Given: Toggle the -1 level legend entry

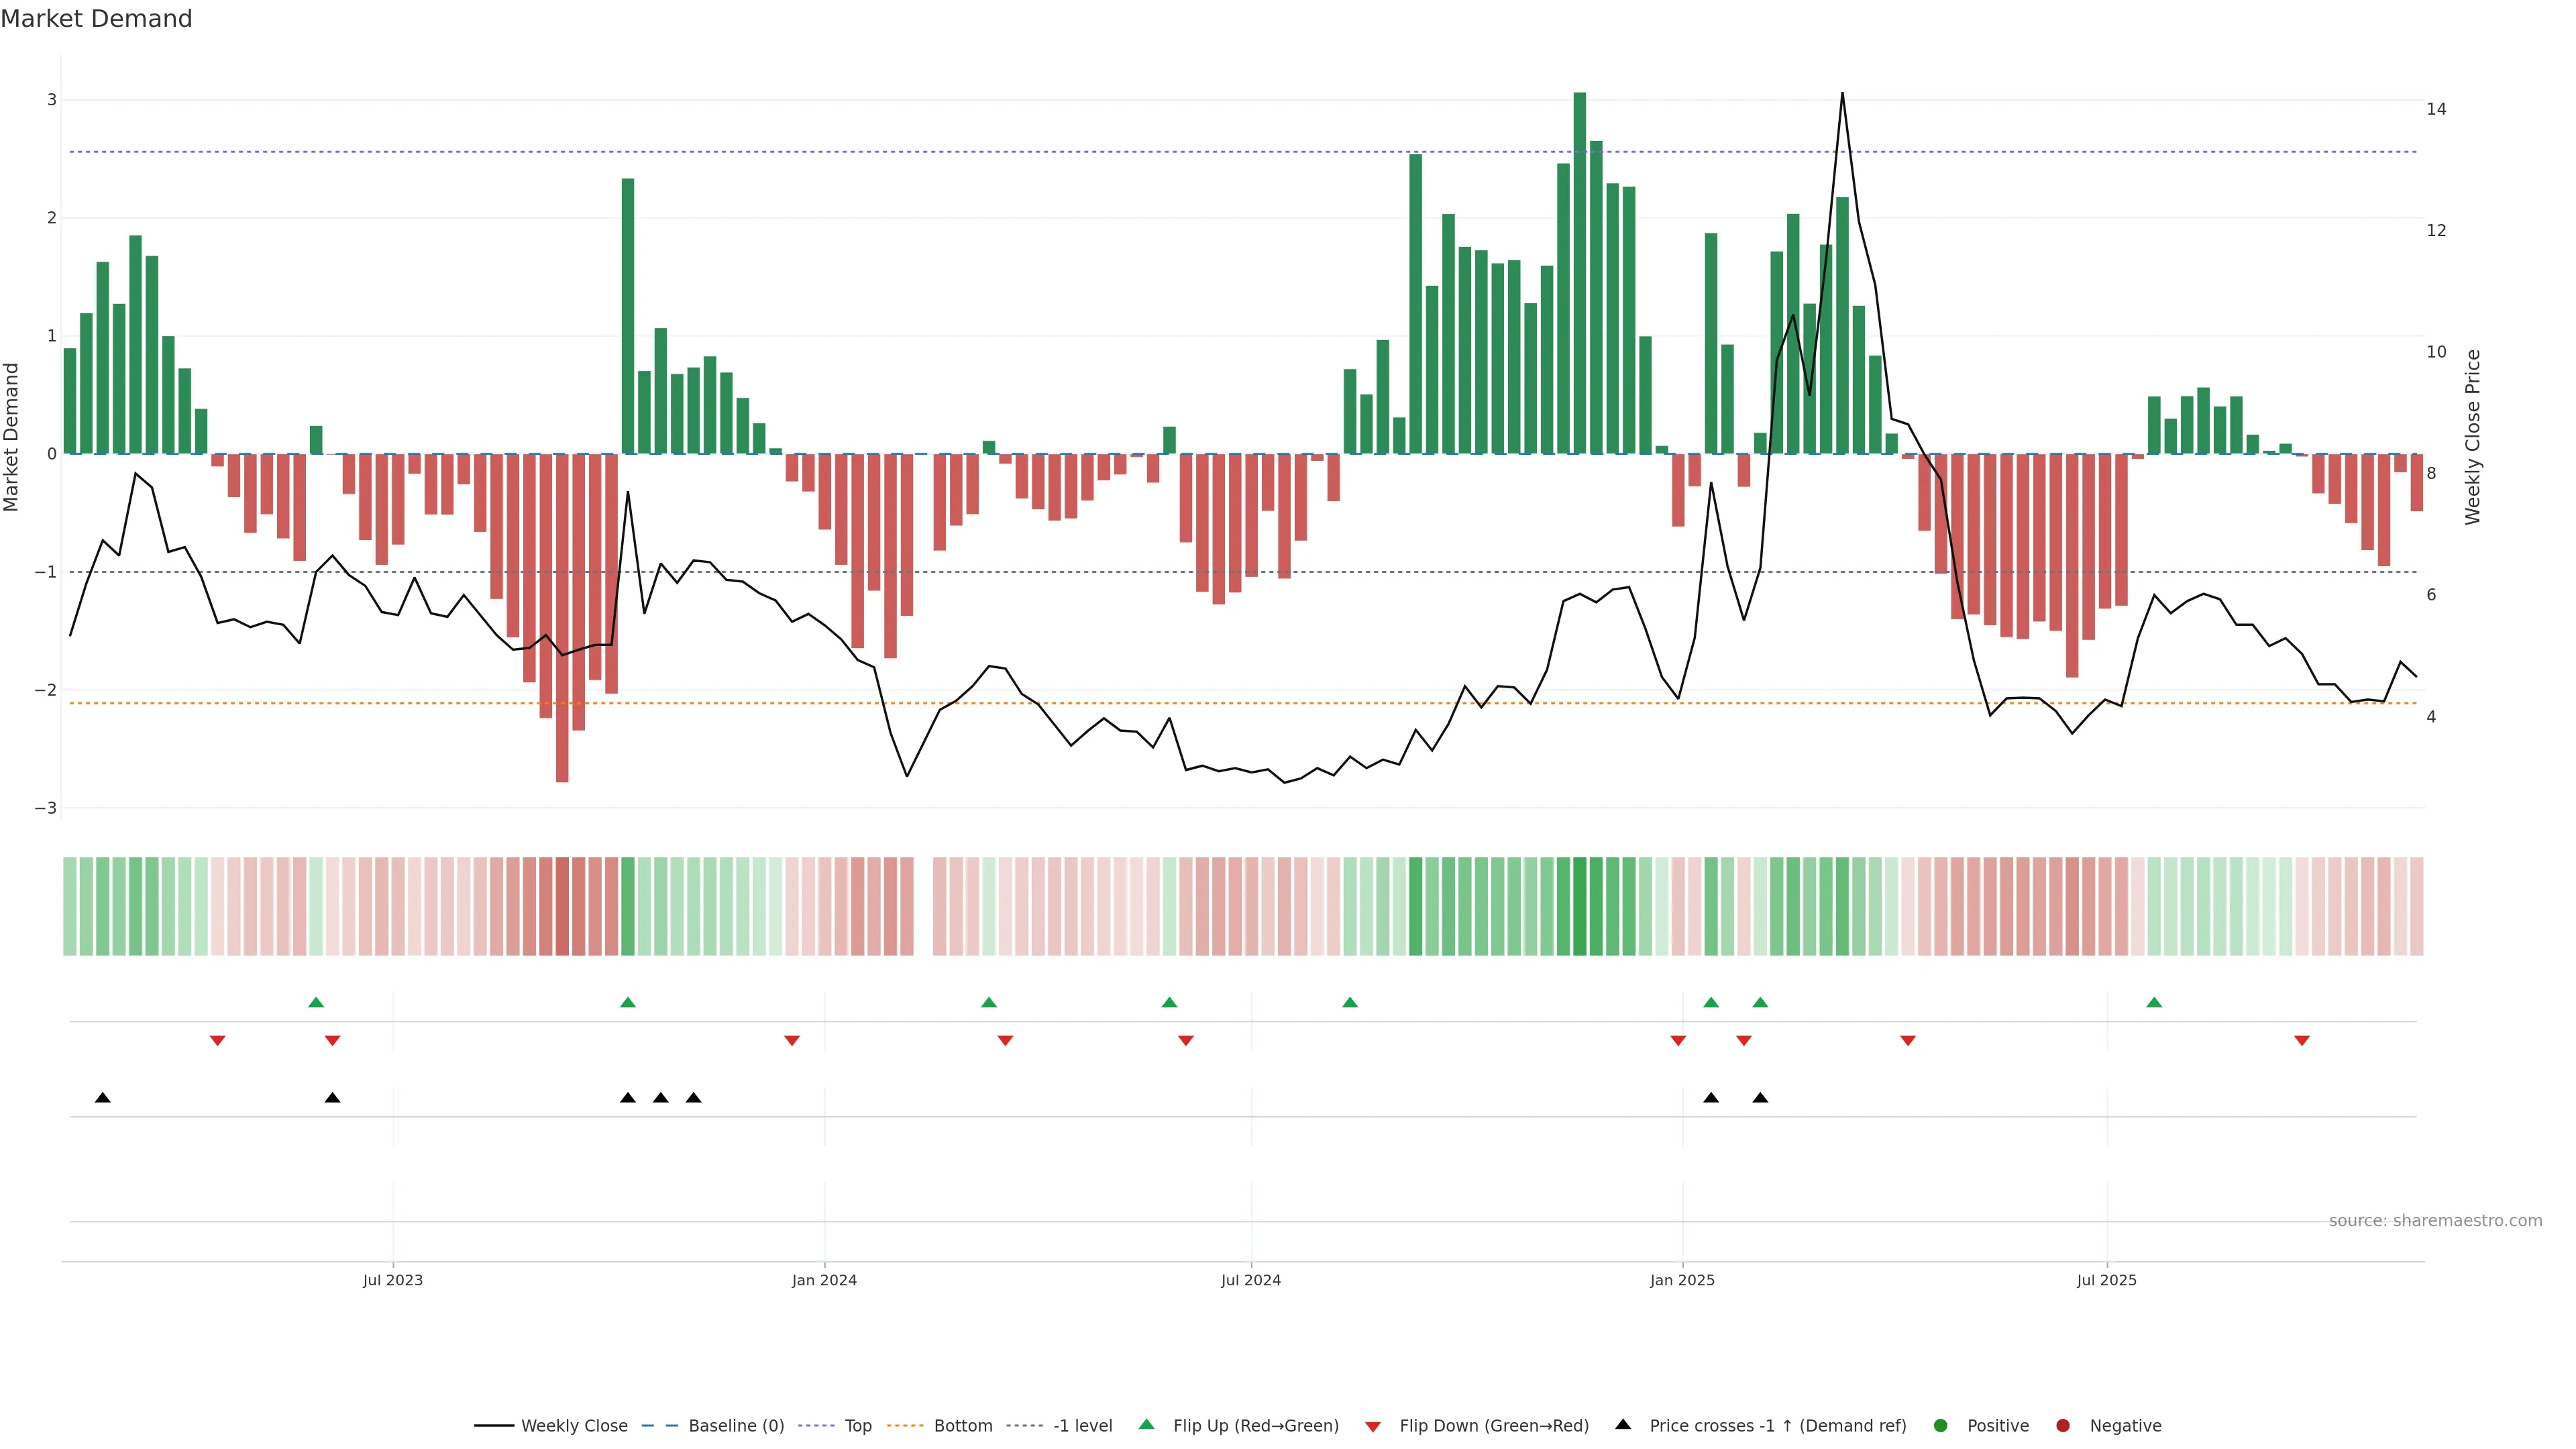Looking at the screenshot, I should pos(1082,1426).
